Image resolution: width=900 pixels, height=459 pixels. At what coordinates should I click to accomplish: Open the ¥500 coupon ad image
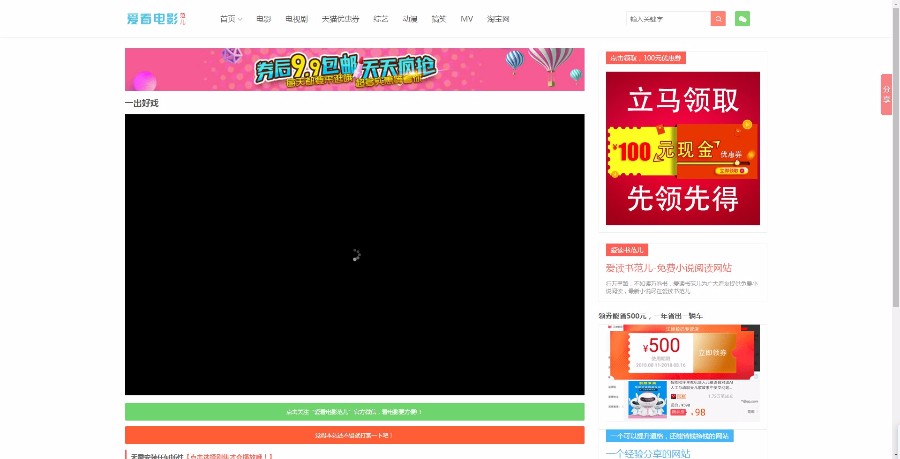click(683, 373)
